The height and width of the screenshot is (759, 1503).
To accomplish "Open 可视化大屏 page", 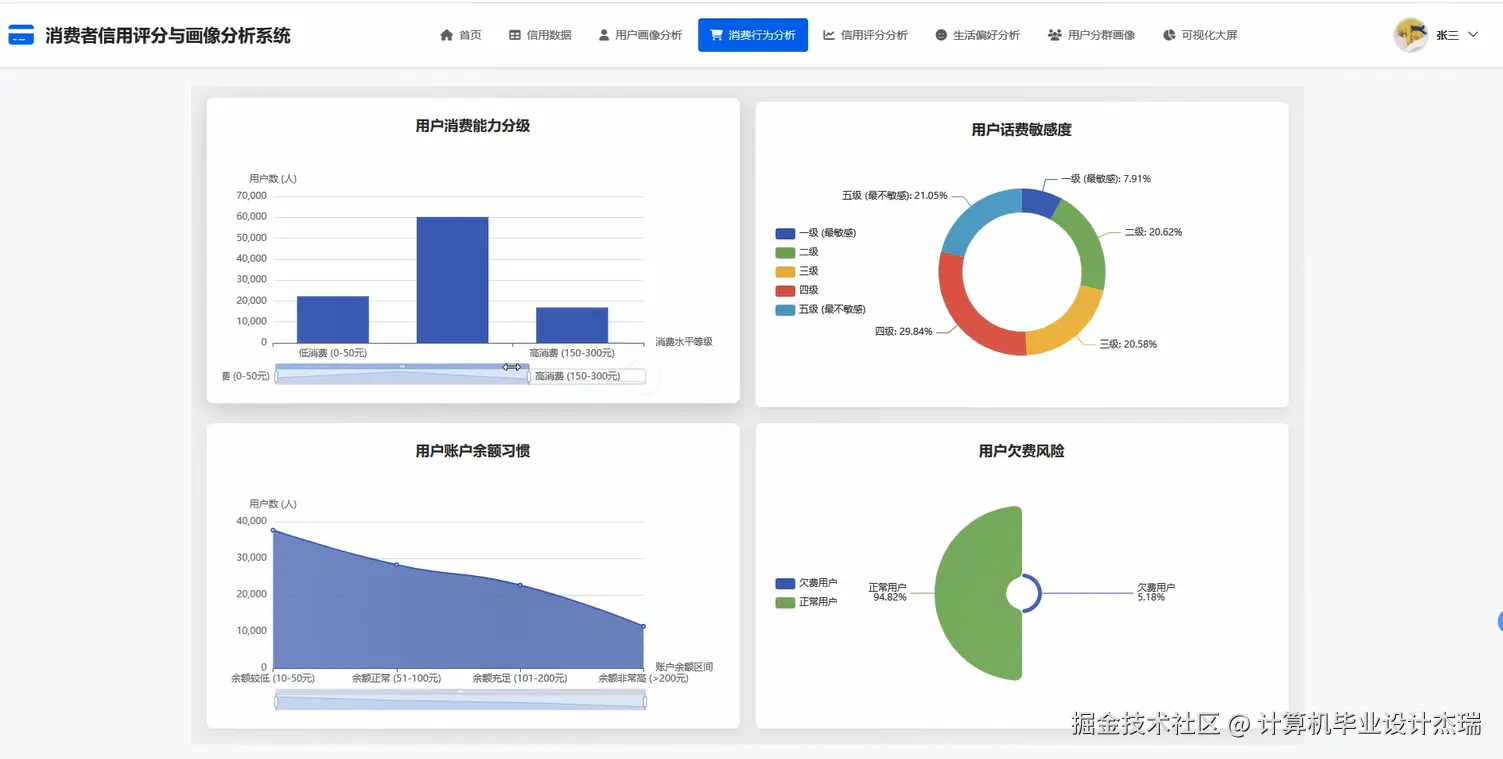I will tap(1200, 35).
